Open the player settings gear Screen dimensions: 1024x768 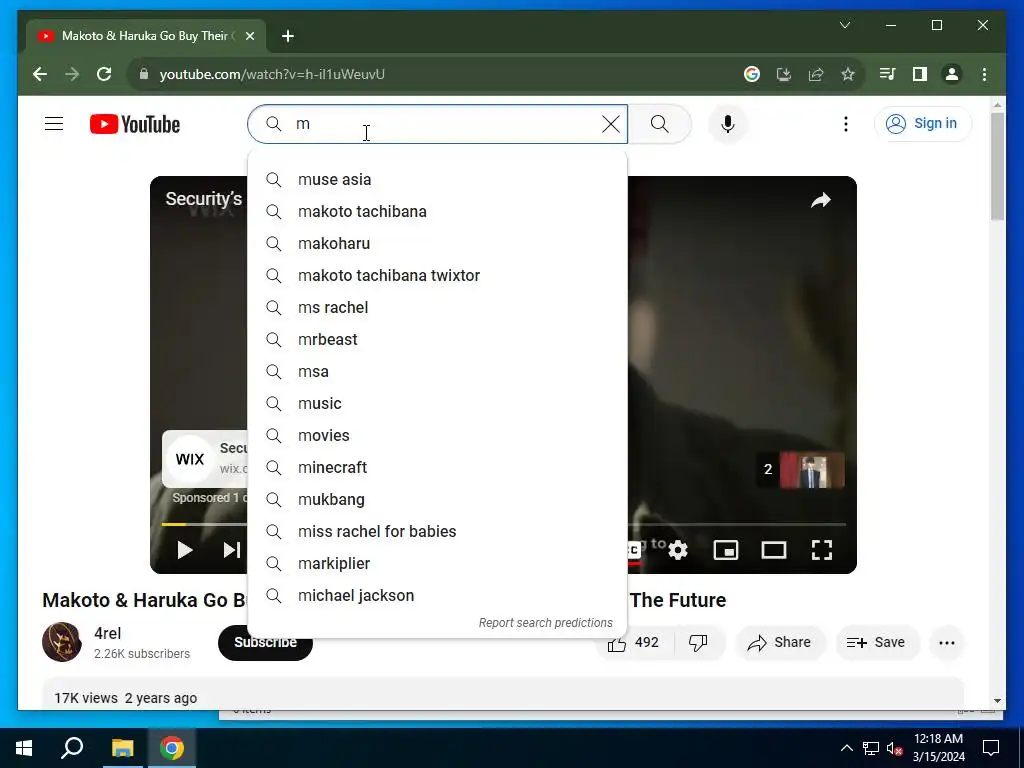coord(678,550)
